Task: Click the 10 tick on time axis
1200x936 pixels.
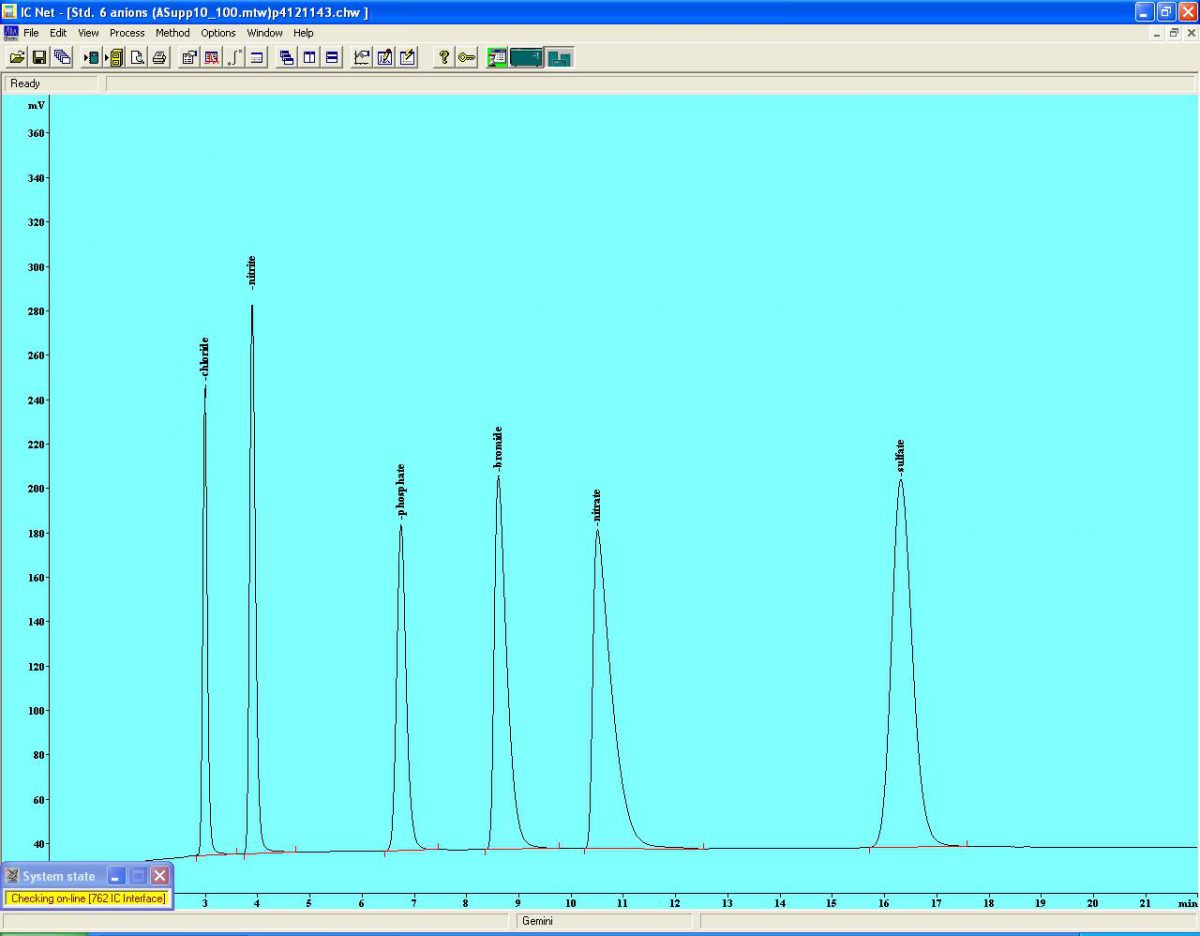Action: point(570,903)
